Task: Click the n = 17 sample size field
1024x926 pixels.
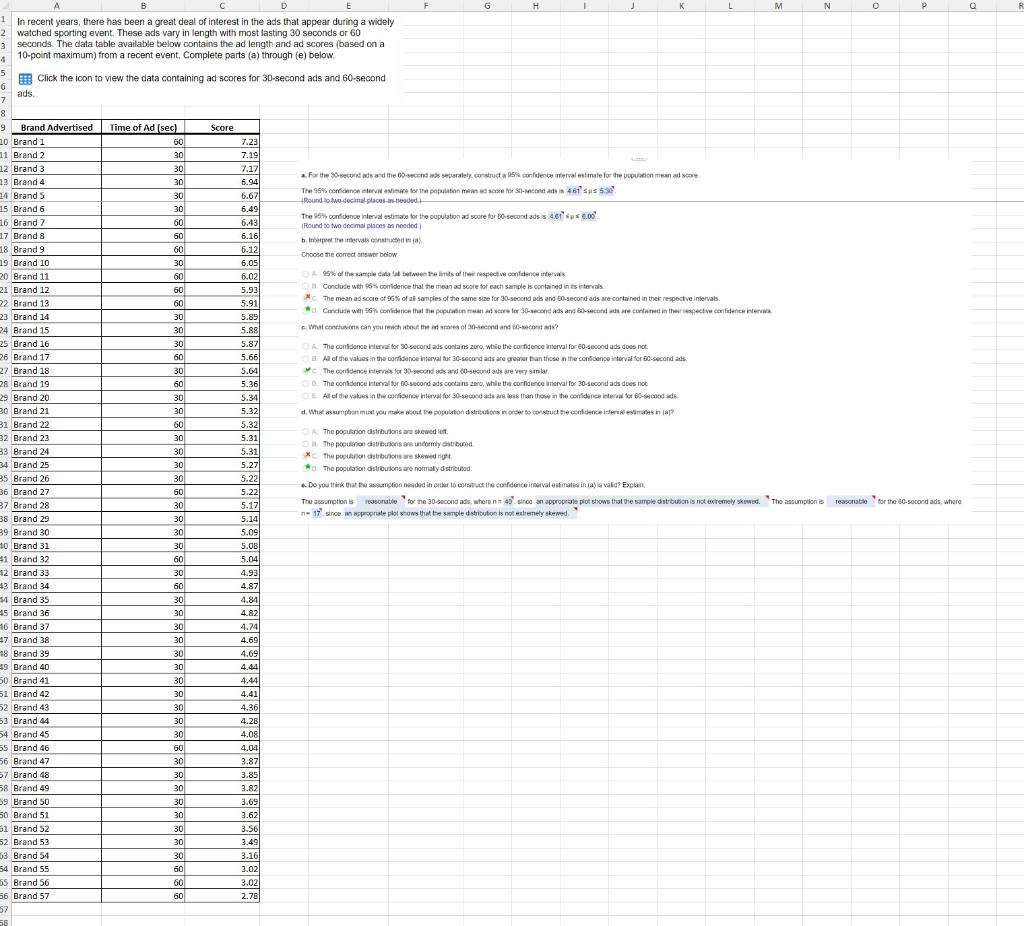Action: [316, 513]
